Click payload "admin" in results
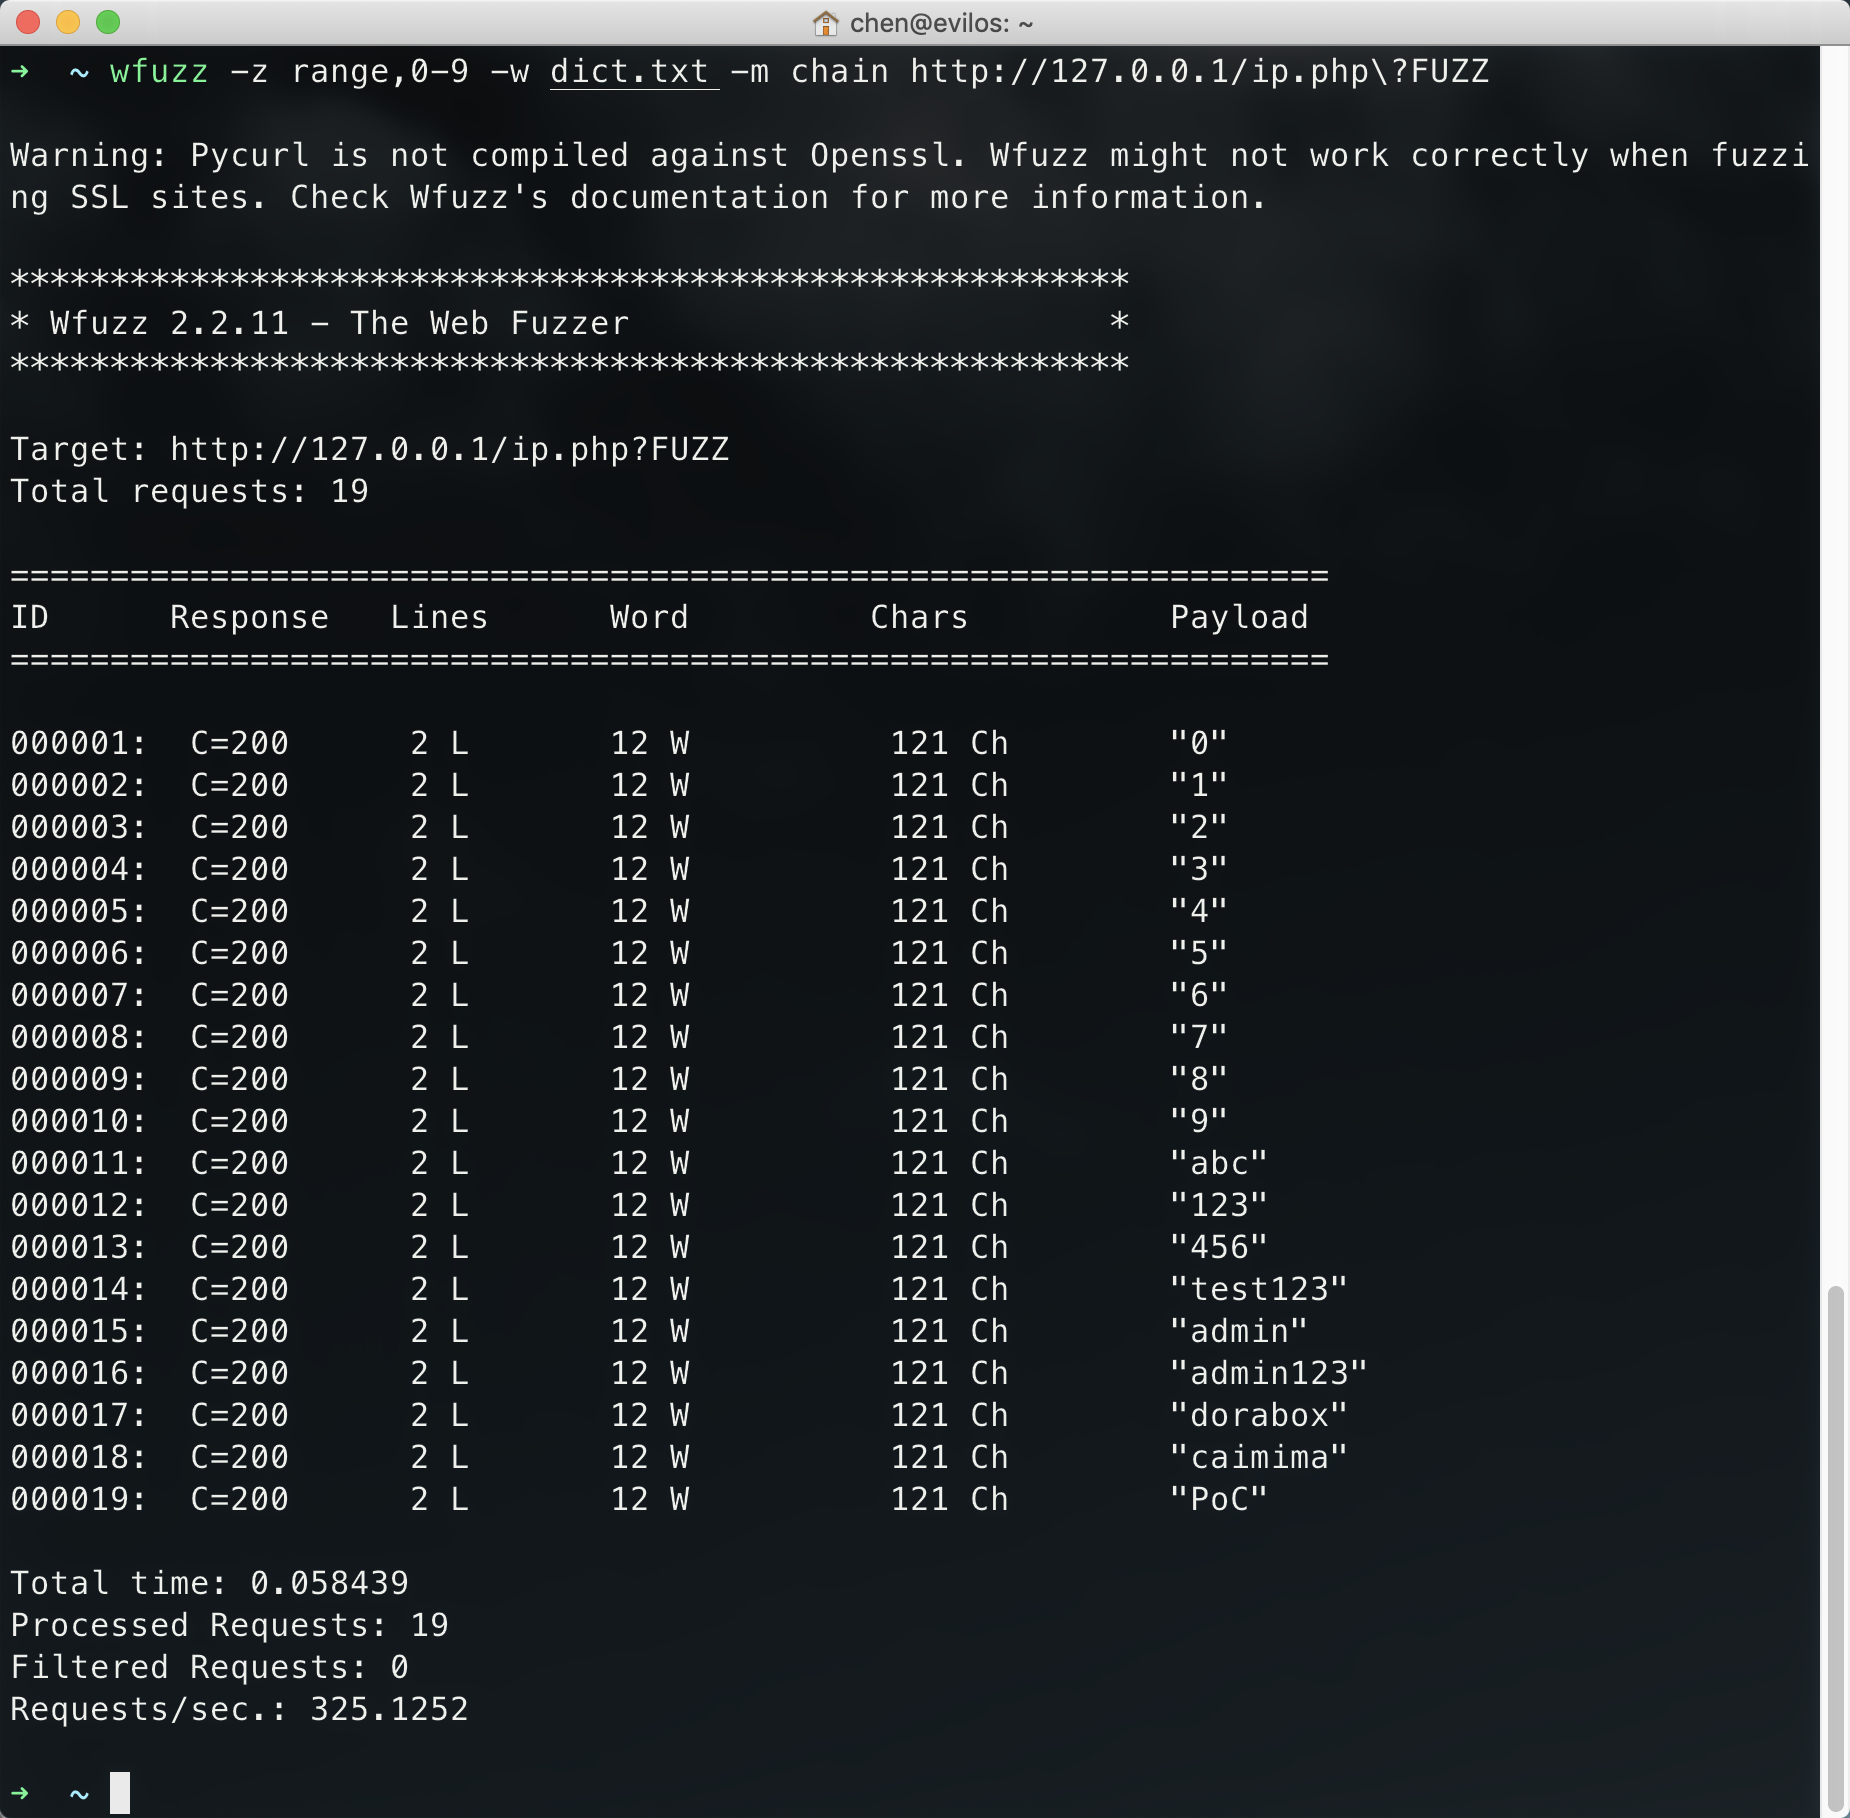Screen dimensions: 1850x1818 click(1238, 1331)
